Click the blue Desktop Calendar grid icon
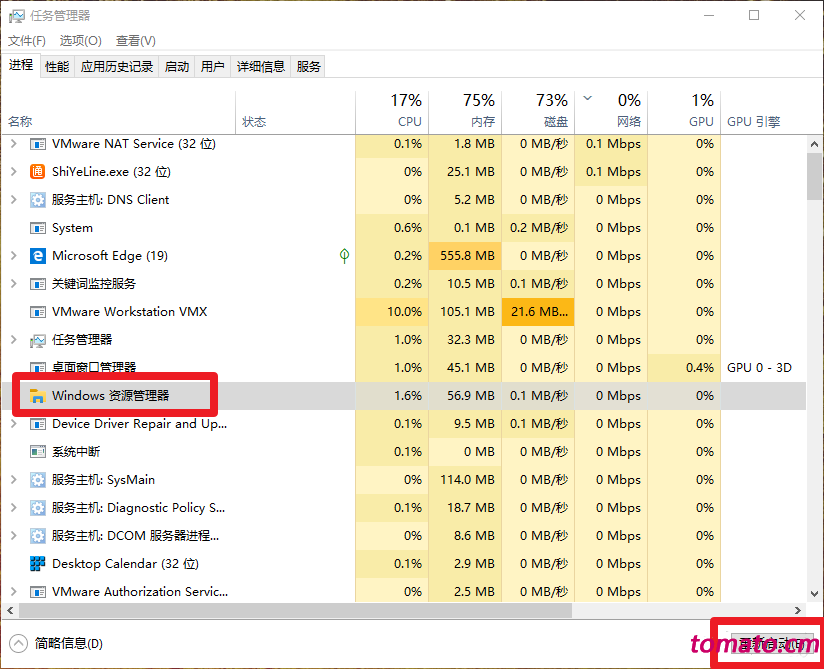This screenshot has width=824, height=669. (37, 563)
